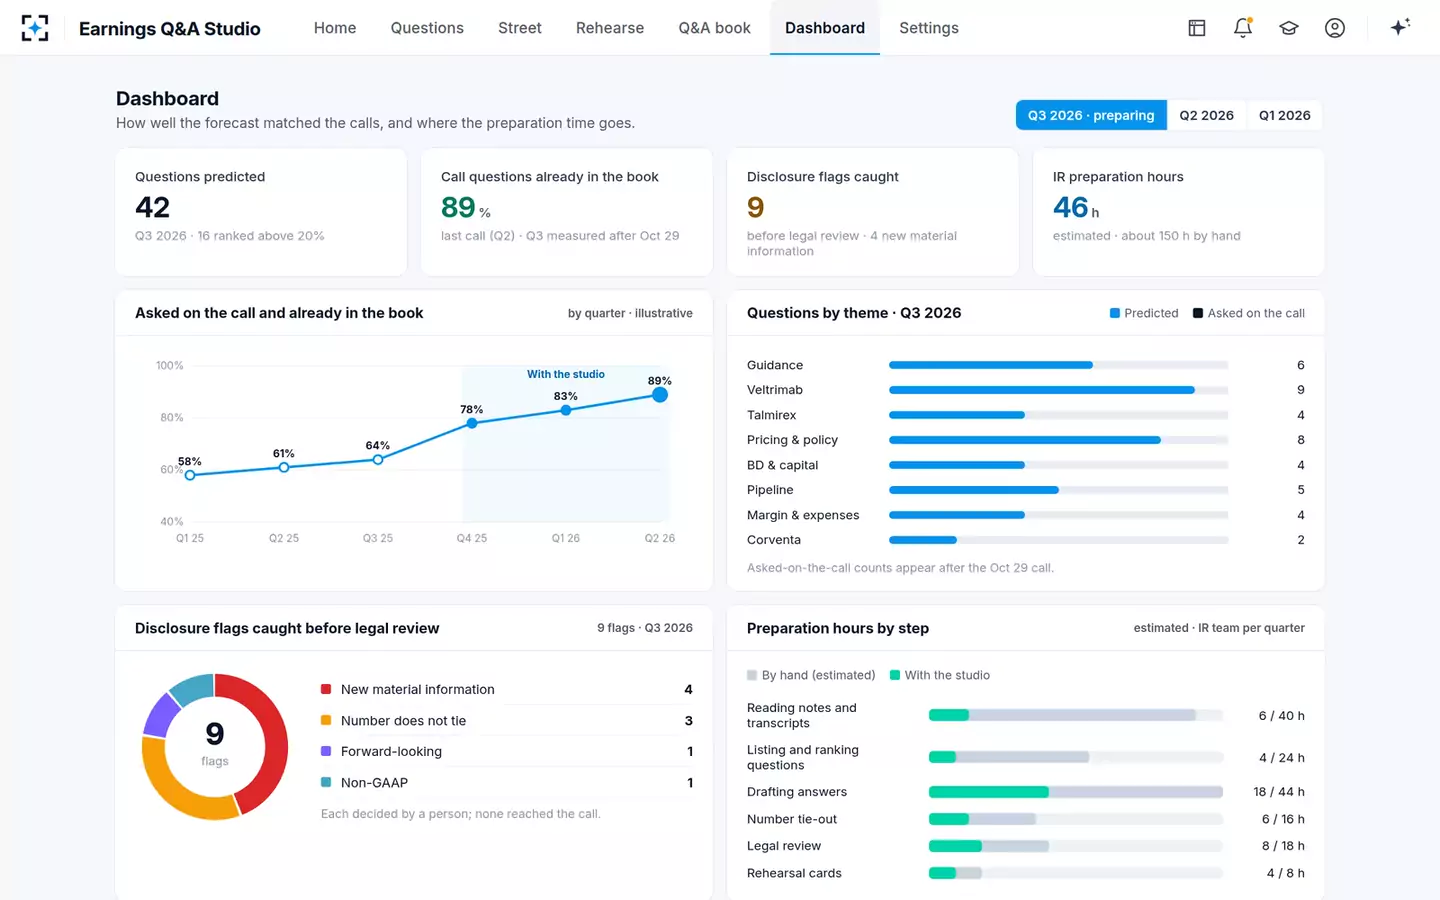Click the donut chart center showing 9 flags
Screen dimensions: 1440x900
(x=215, y=745)
